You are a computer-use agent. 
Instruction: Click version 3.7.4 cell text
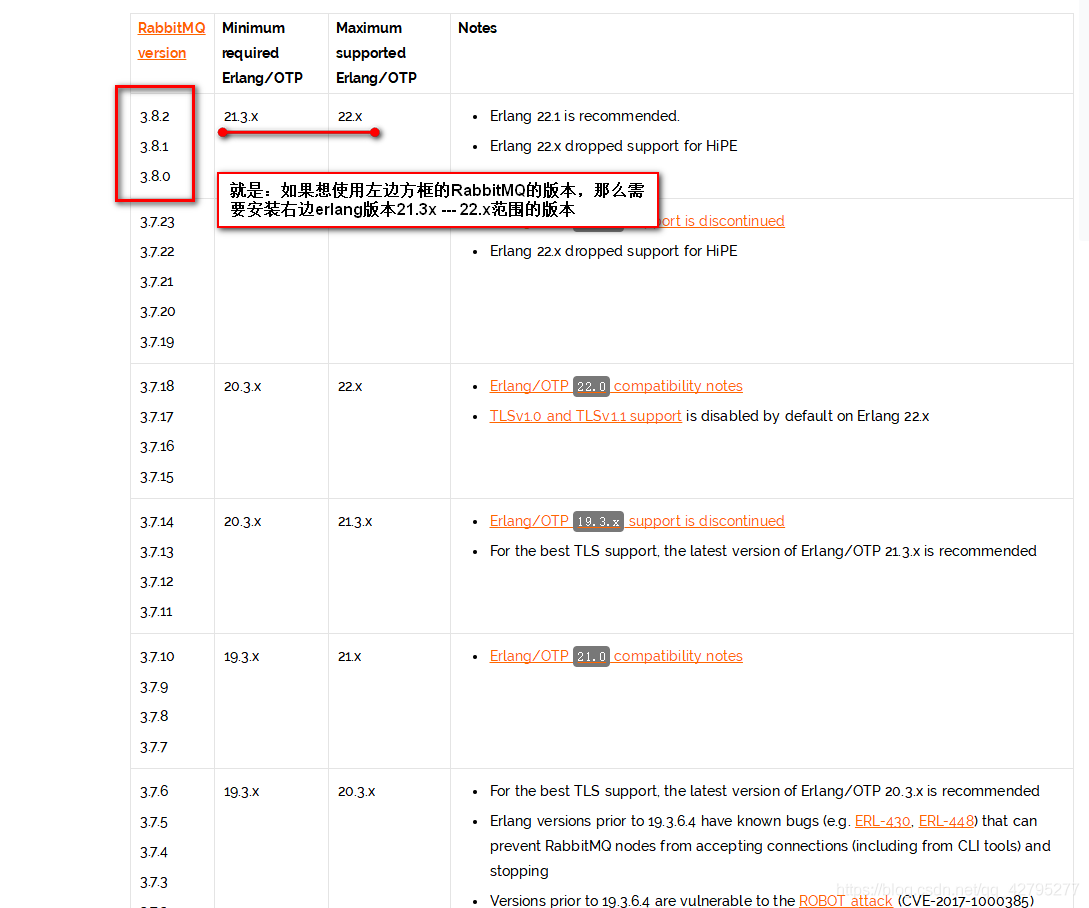pos(153,852)
